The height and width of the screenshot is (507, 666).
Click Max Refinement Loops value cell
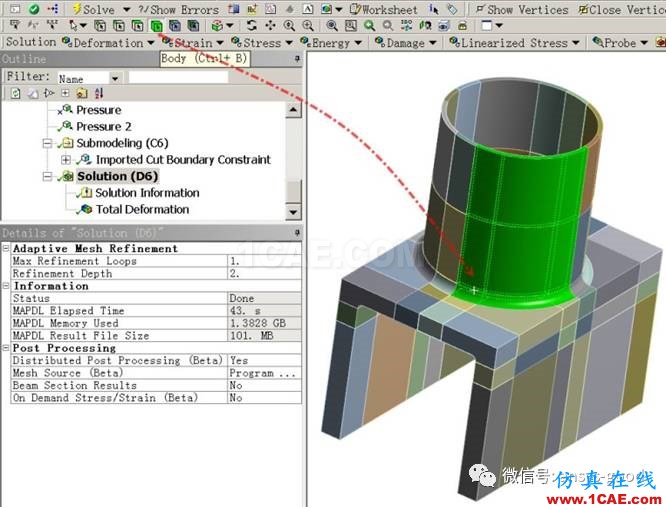pyautogui.click(x=264, y=261)
